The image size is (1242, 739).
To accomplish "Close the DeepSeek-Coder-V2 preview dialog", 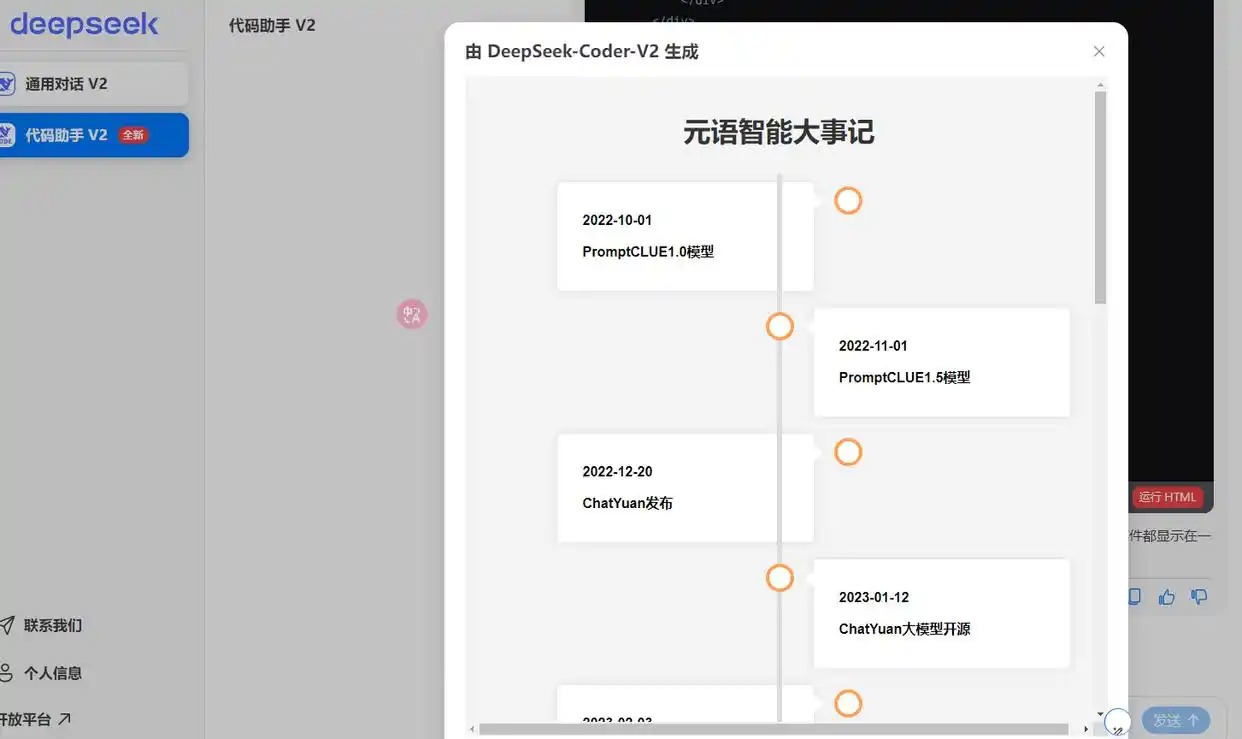I will pos(1099,51).
